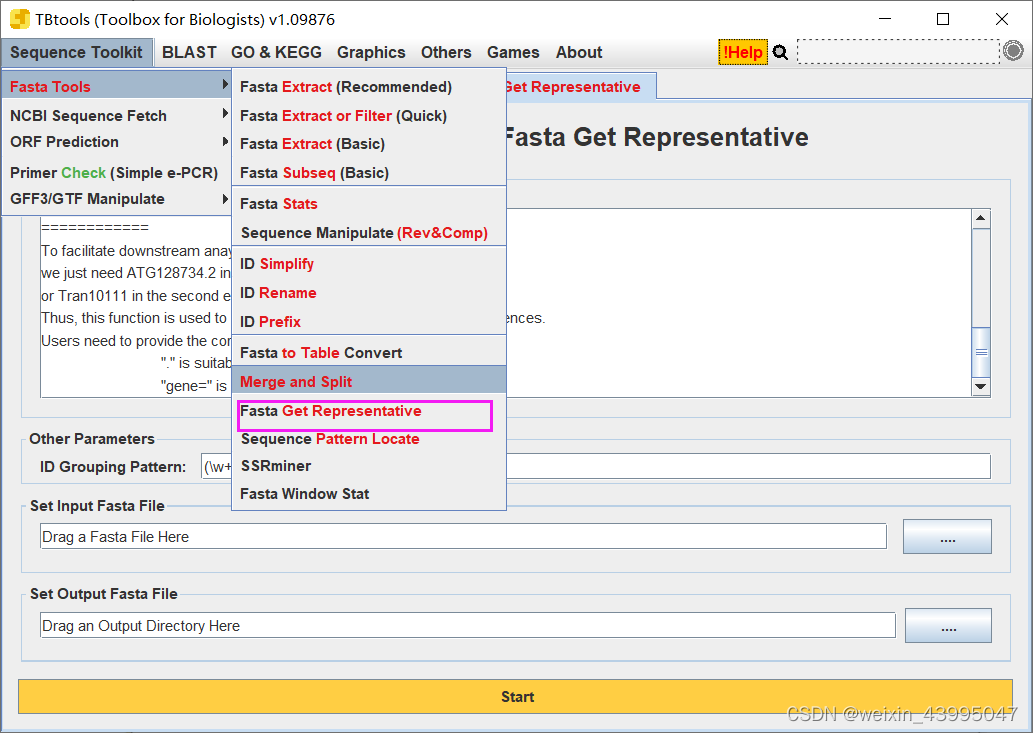The height and width of the screenshot is (733, 1033).
Task: Maximize the TBtools window
Action: tap(943, 19)
